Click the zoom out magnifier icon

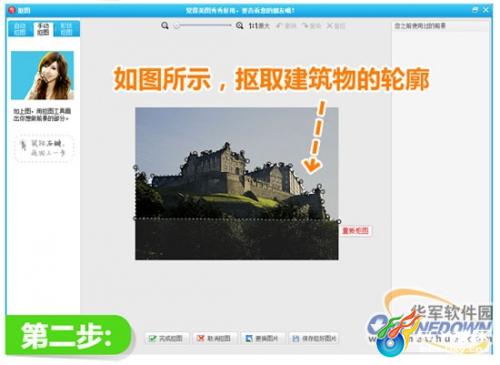tap(165, 26)
